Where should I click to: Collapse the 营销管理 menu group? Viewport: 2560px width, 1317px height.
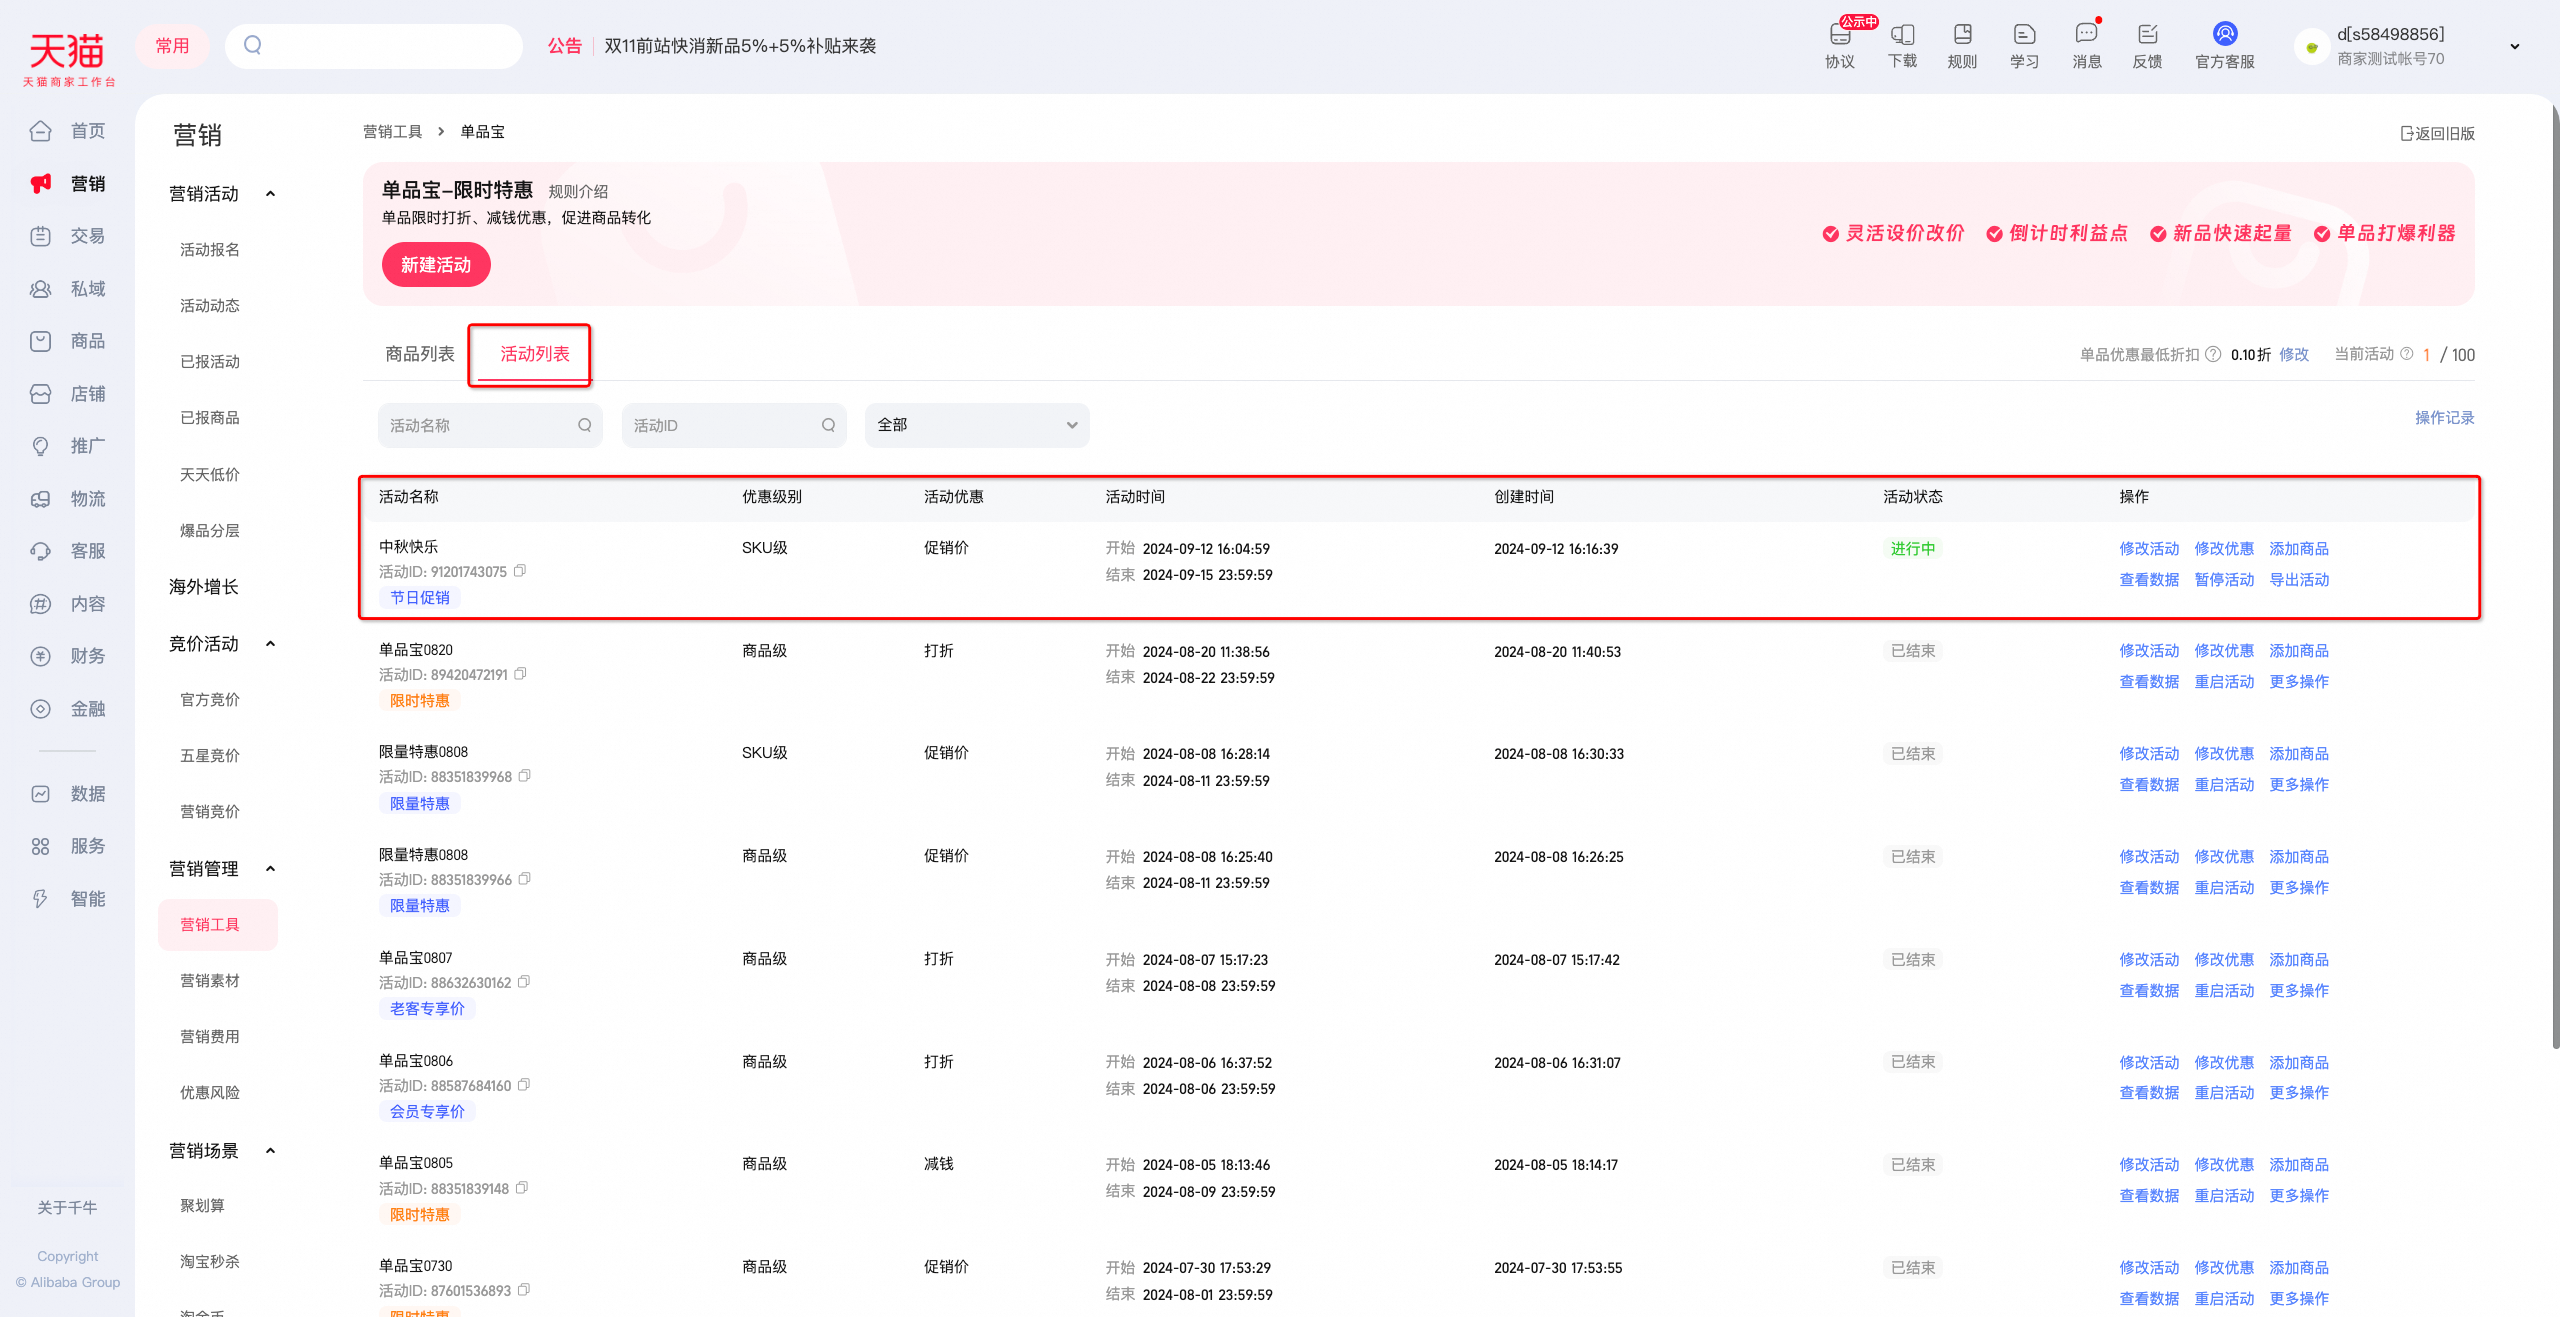270,869
